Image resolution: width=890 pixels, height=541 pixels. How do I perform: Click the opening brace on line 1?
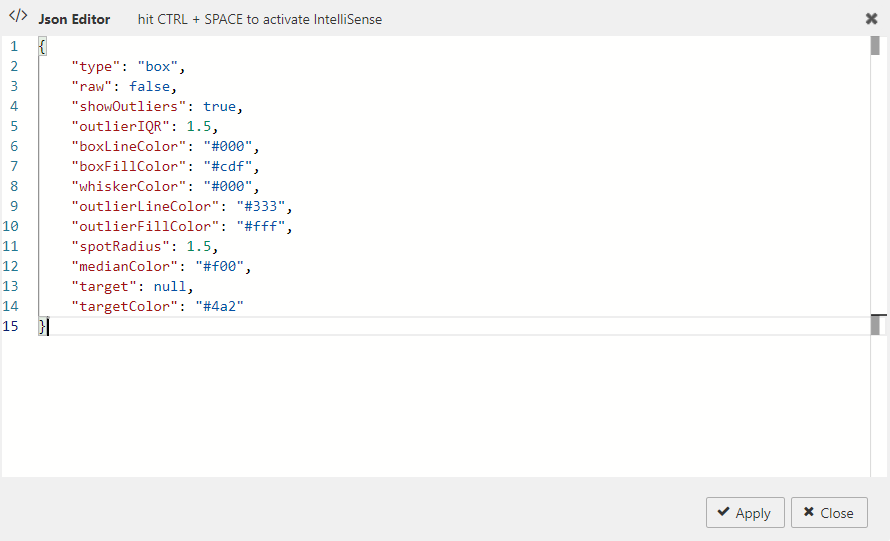coord(42,47)
